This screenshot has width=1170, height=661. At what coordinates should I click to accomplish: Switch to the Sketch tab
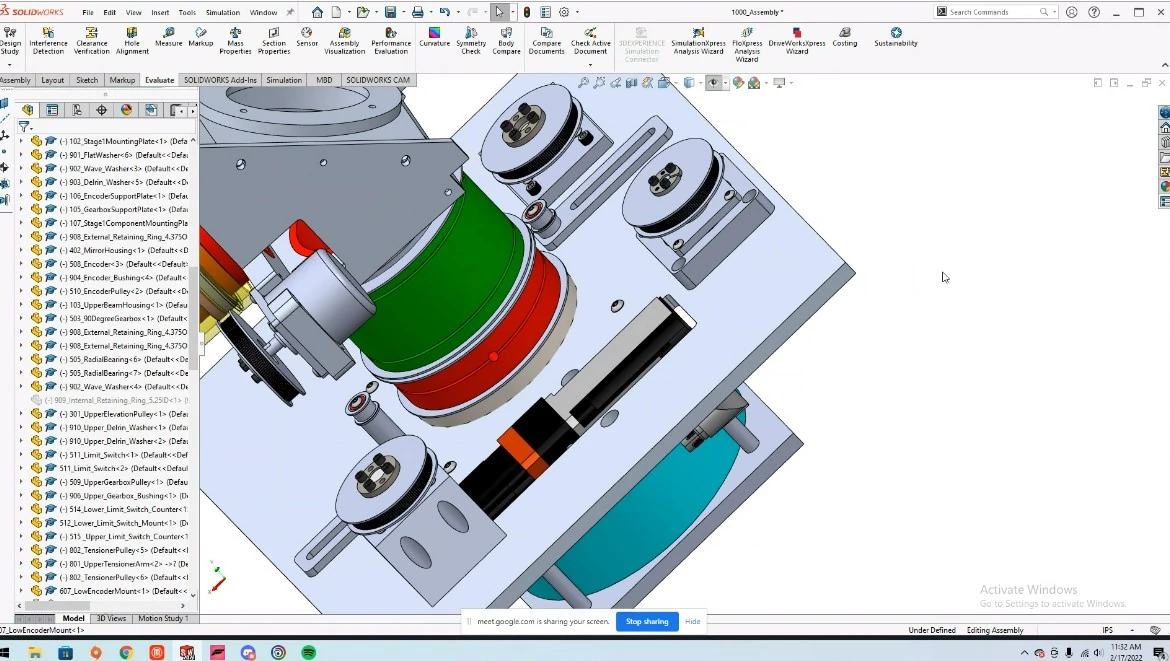click(87, 80)
